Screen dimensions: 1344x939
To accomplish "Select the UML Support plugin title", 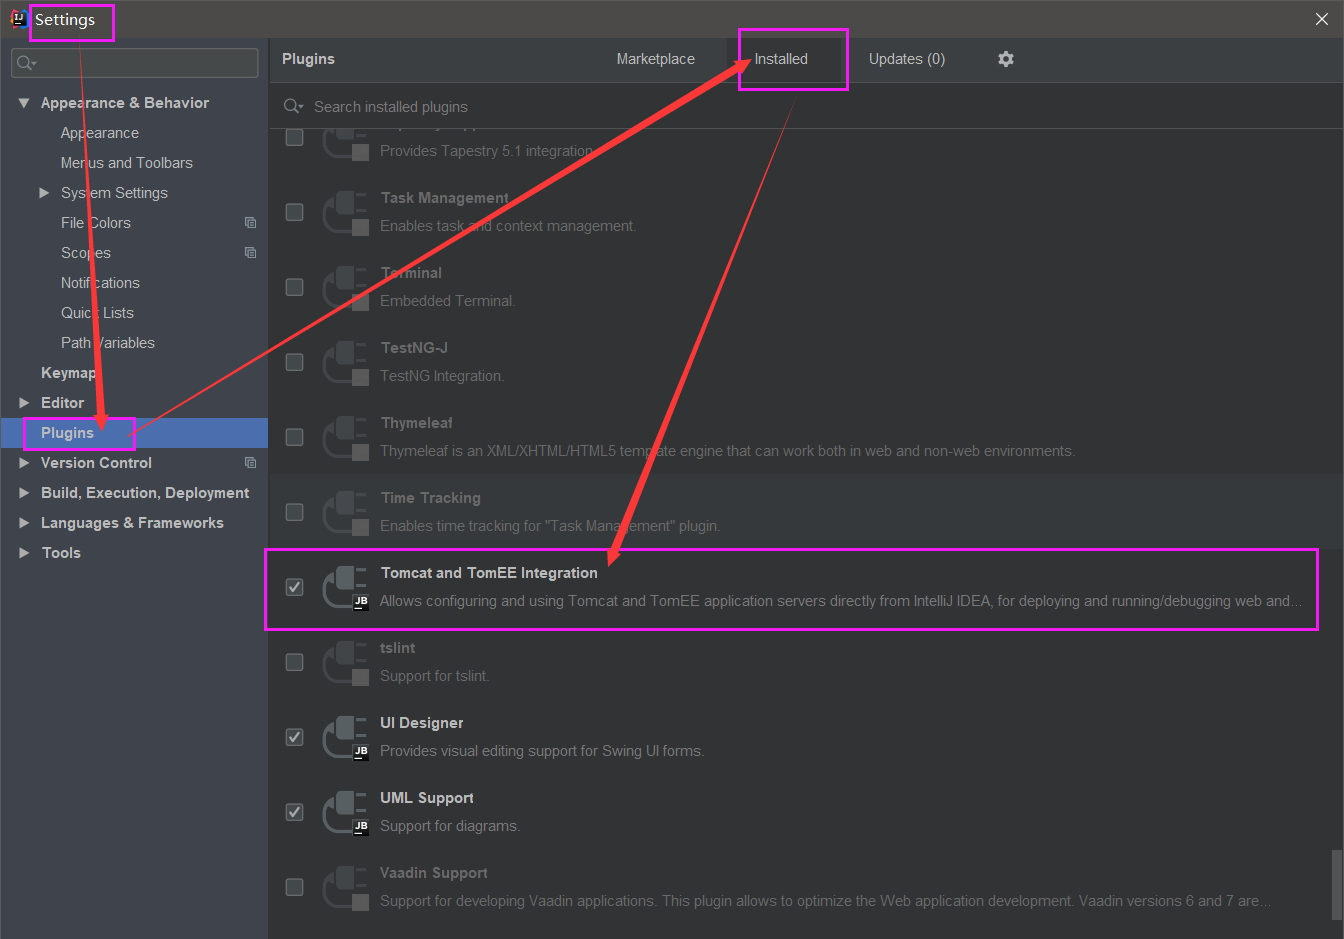I will [427, 798].
